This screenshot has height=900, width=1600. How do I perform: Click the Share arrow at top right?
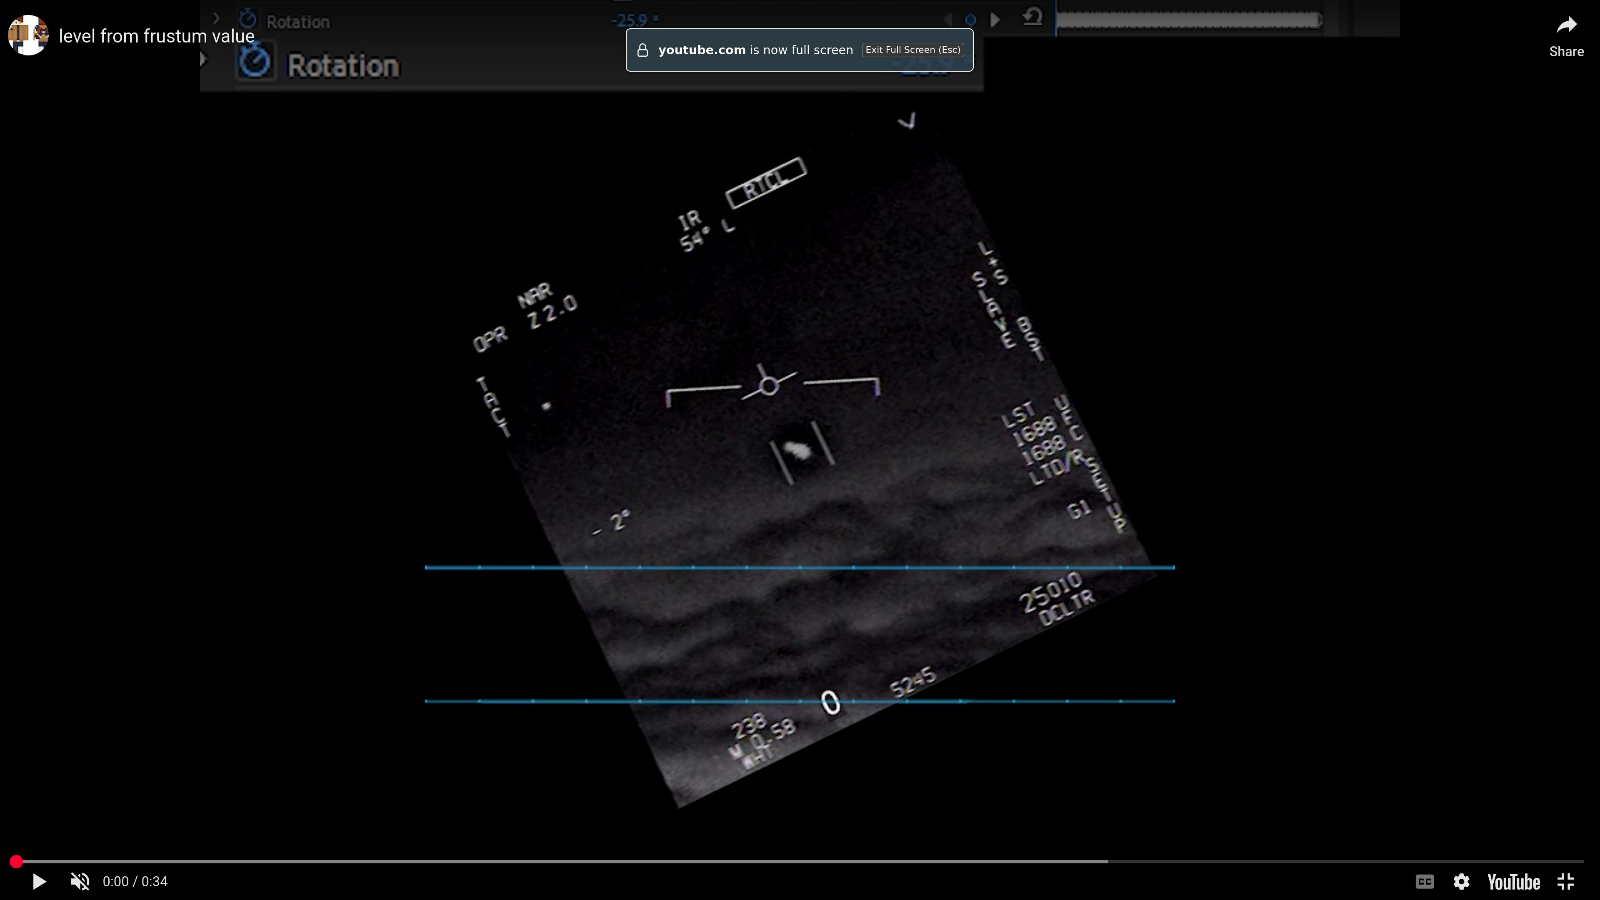1566,25
